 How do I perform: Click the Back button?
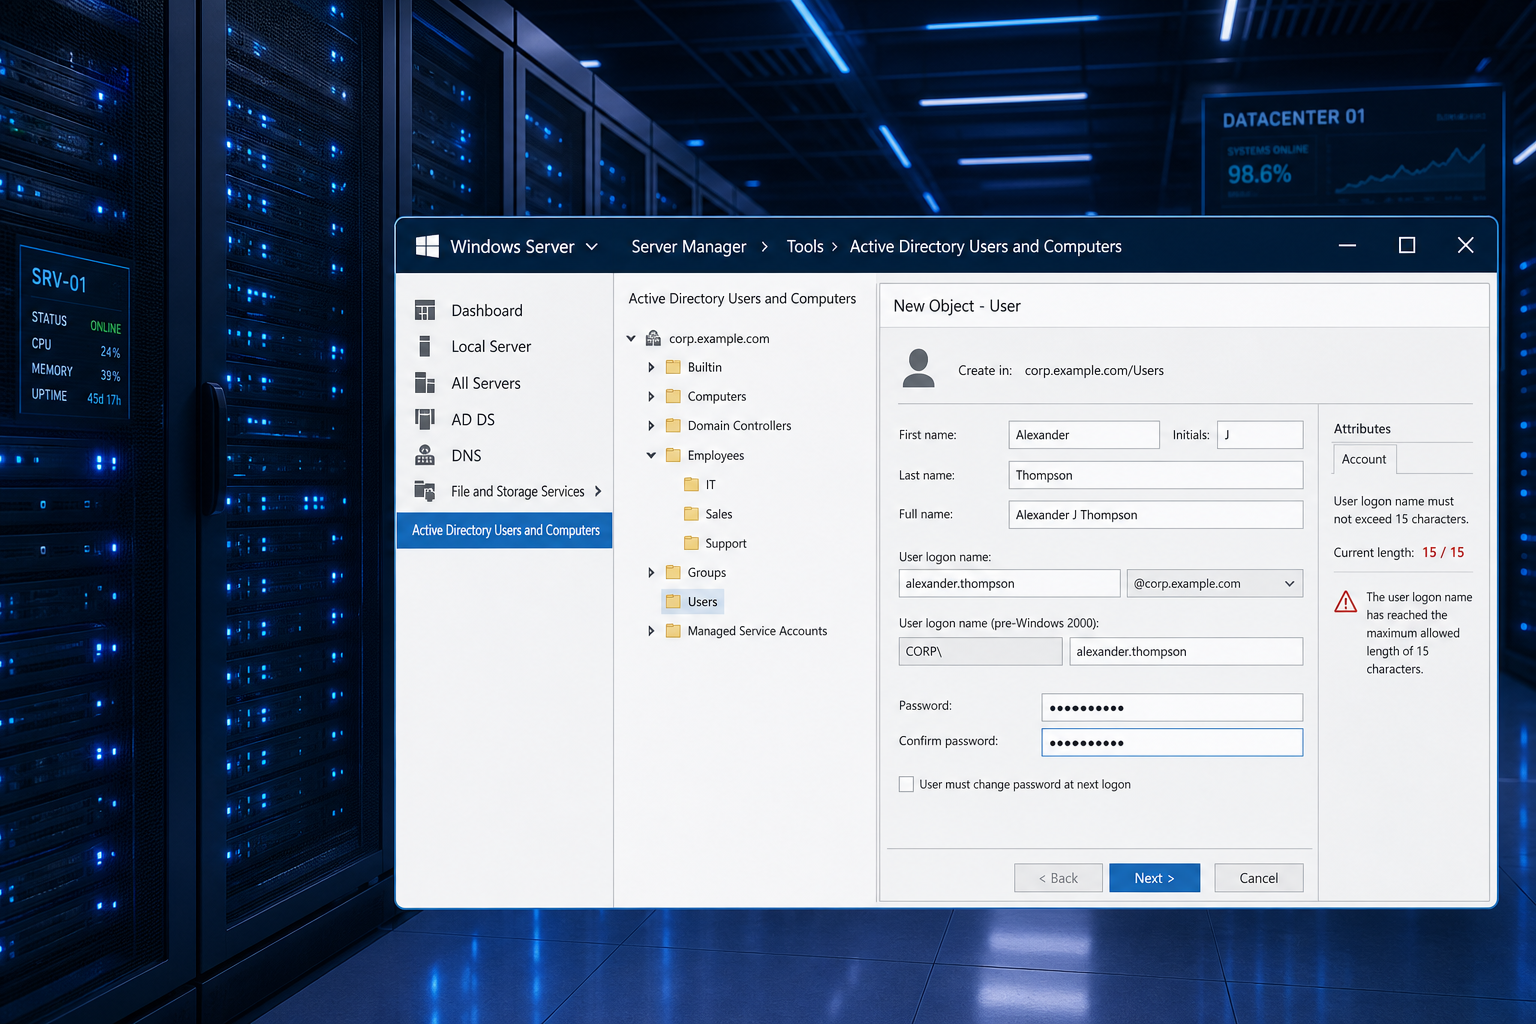(1058, 878)
